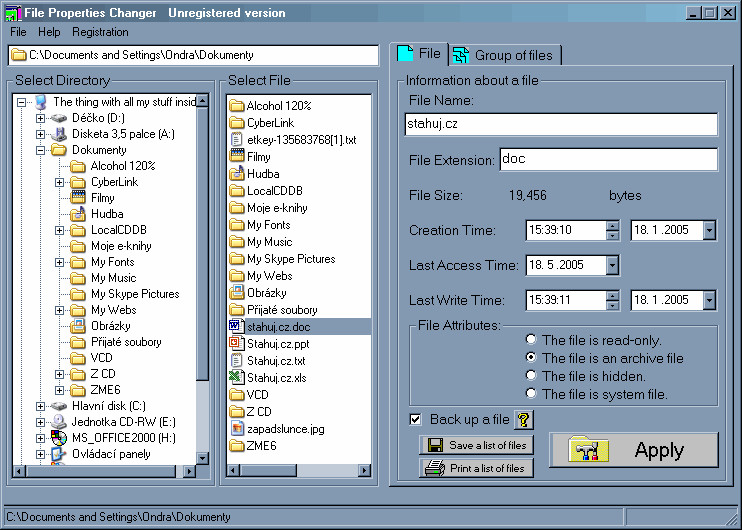Select 'My Skype Pictures' in the file list
Viewport: 742px width, 530px height.
[291, 259]
